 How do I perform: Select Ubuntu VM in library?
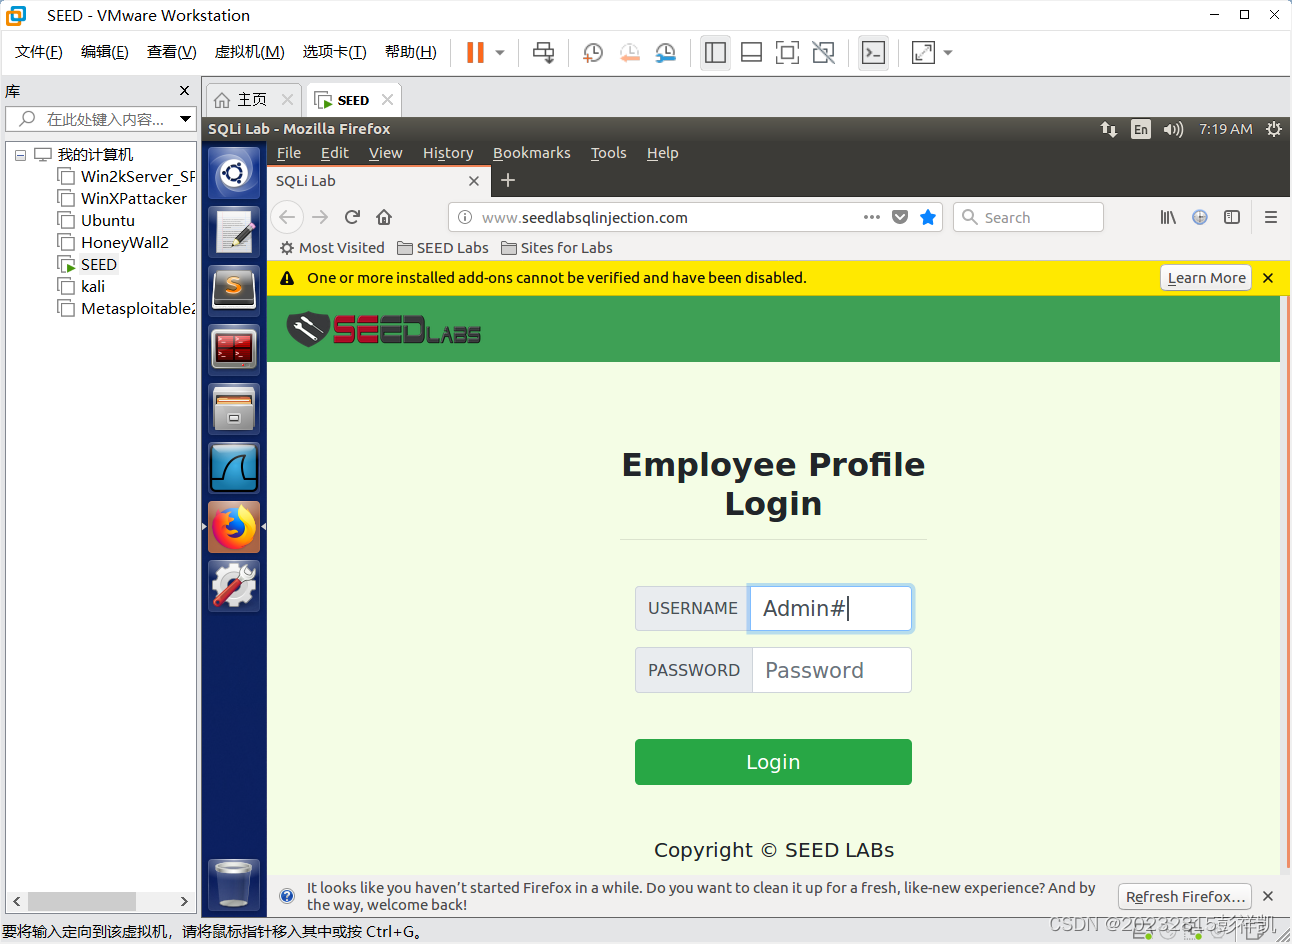coord(97,221)
